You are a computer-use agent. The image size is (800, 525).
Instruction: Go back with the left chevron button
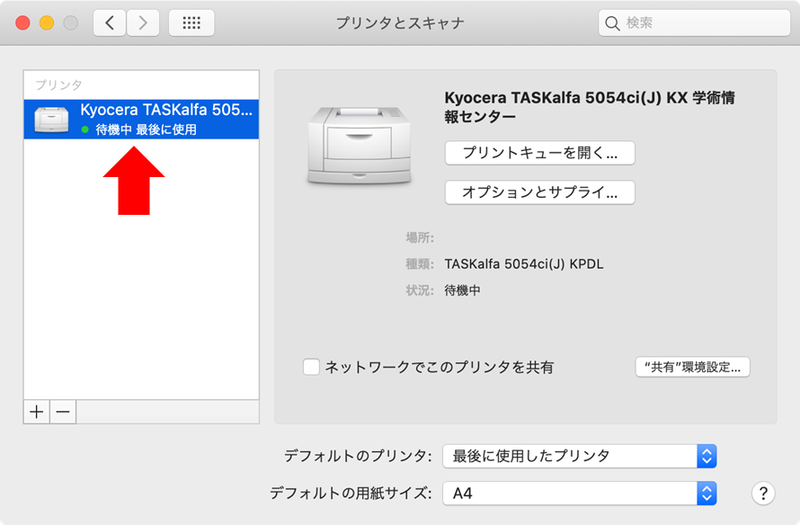tap(109, 23)
